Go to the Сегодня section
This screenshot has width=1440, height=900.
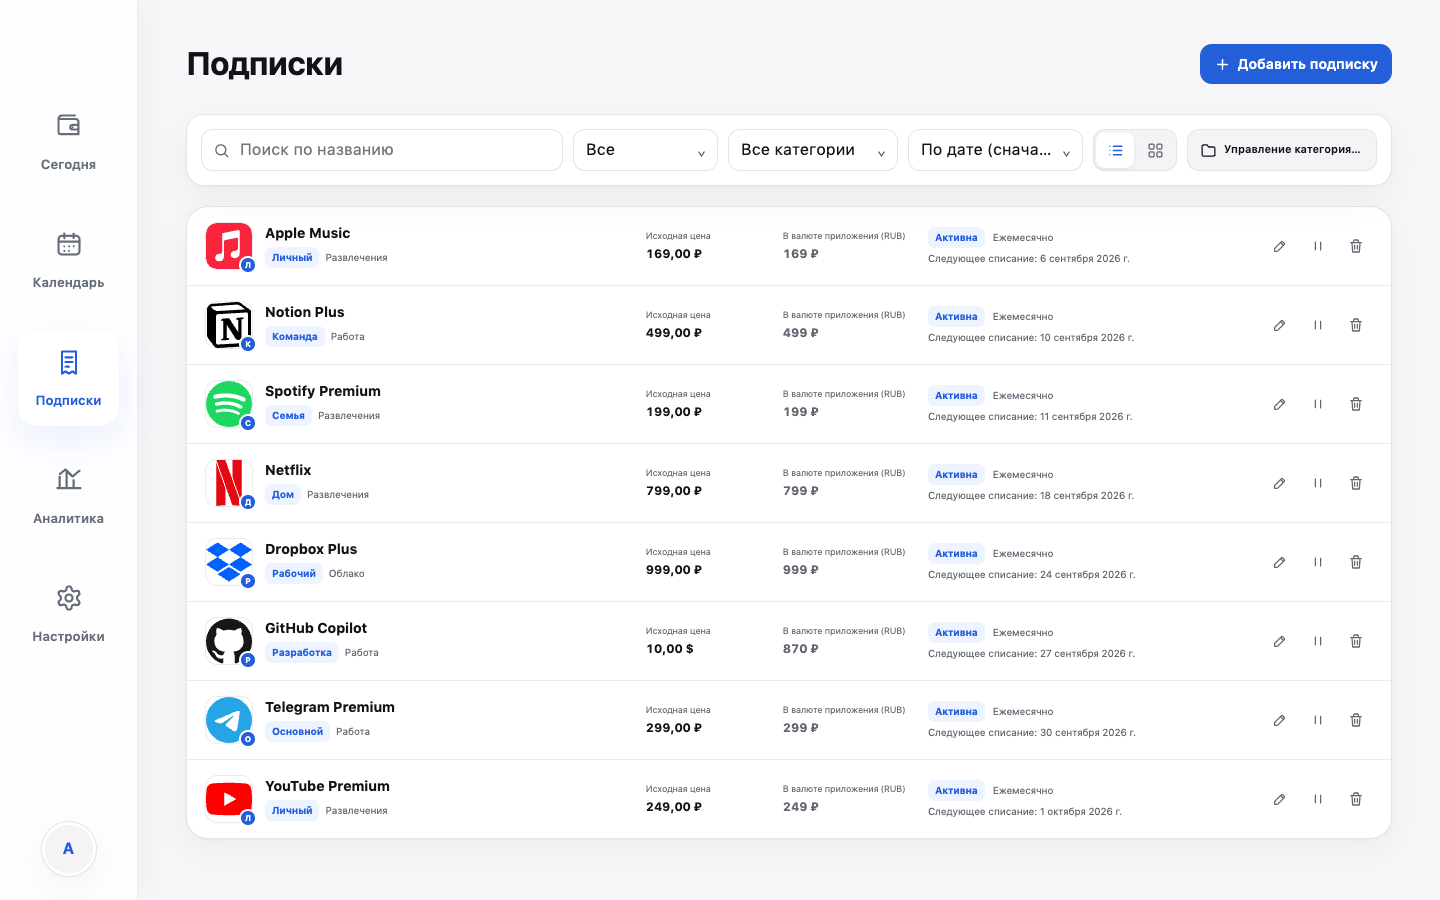(68, 141)
